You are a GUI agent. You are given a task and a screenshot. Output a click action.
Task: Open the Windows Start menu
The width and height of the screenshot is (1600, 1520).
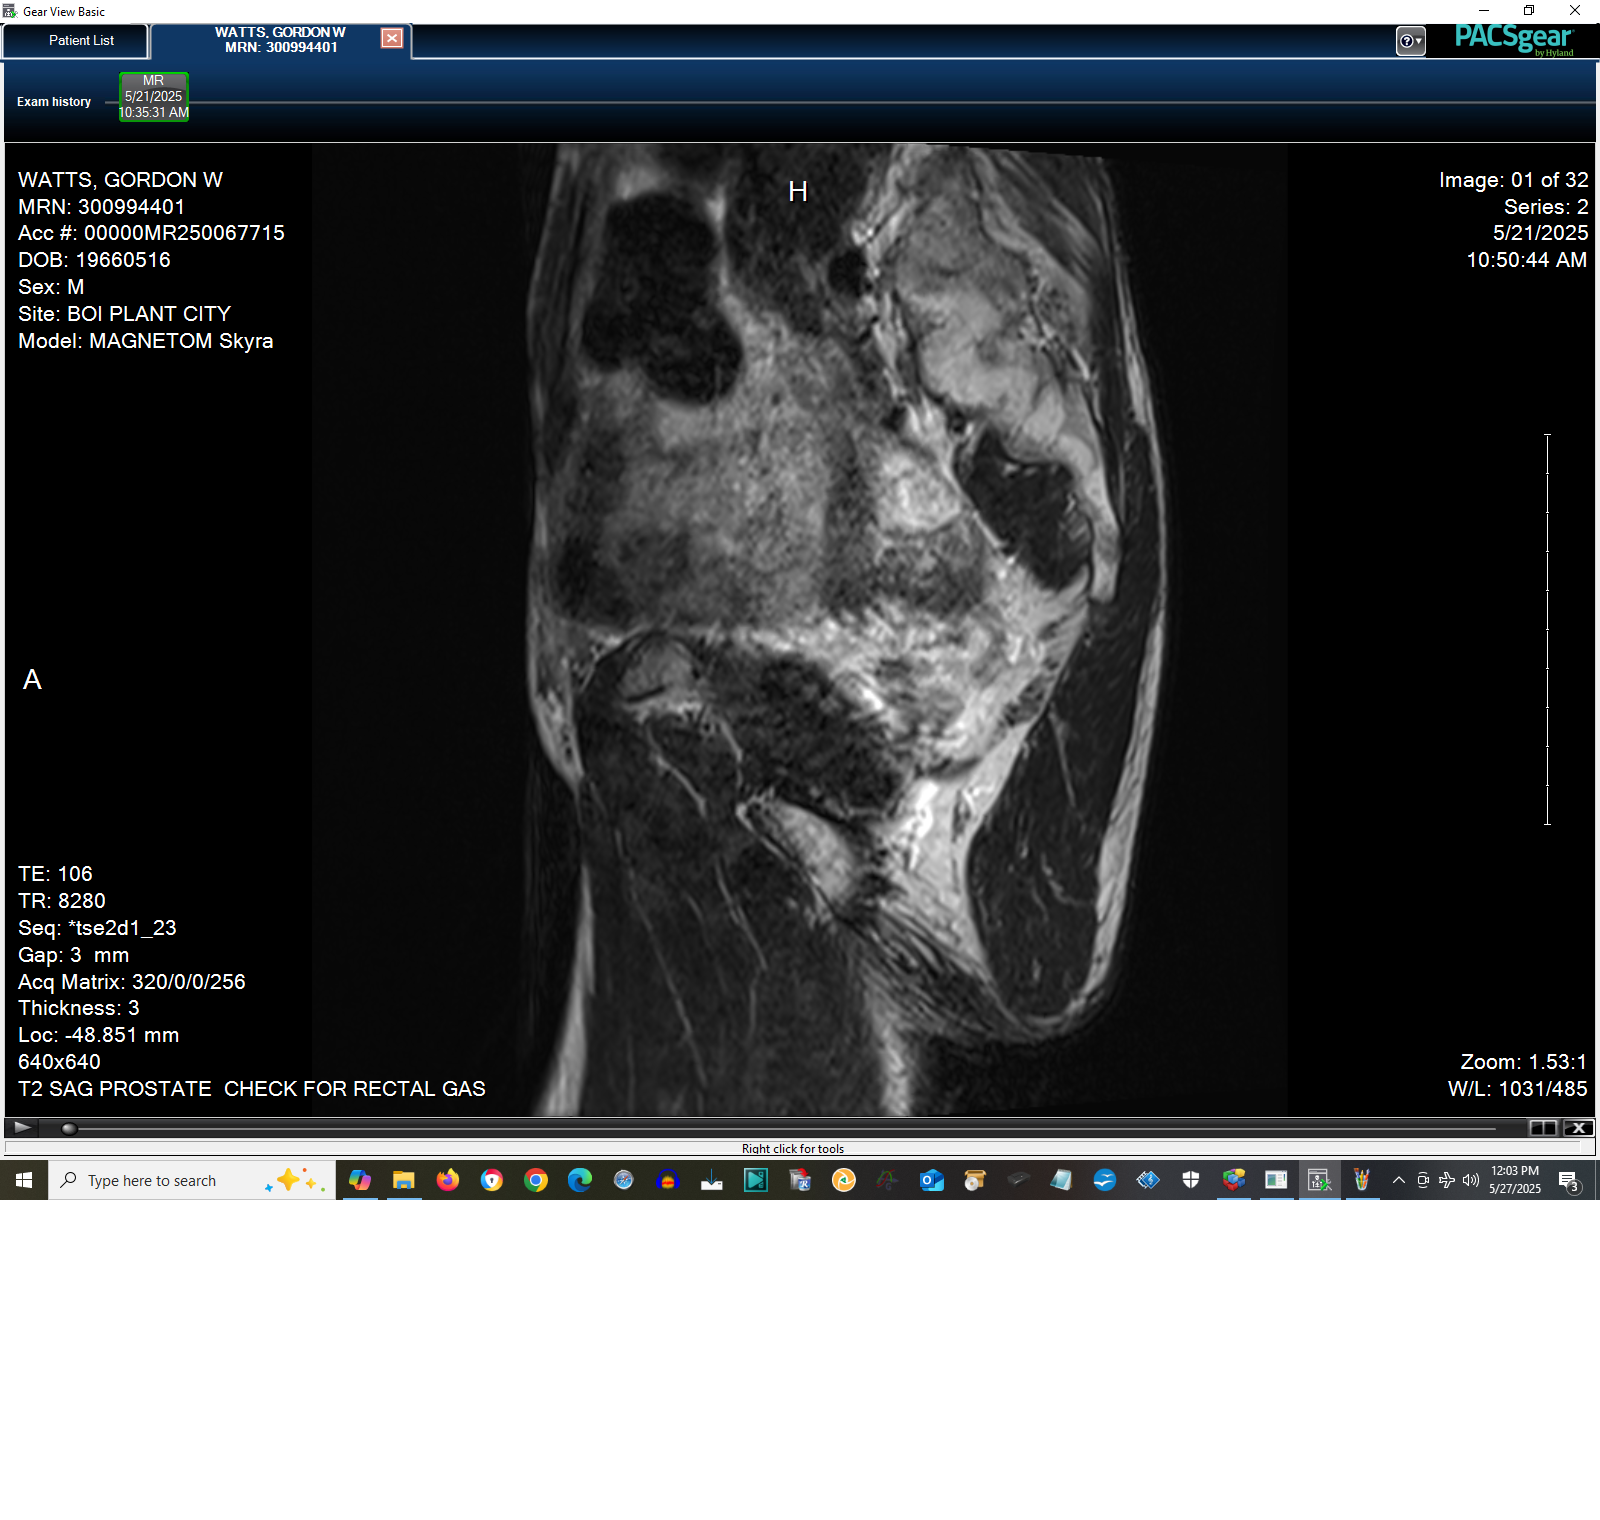coord(24,1180)
